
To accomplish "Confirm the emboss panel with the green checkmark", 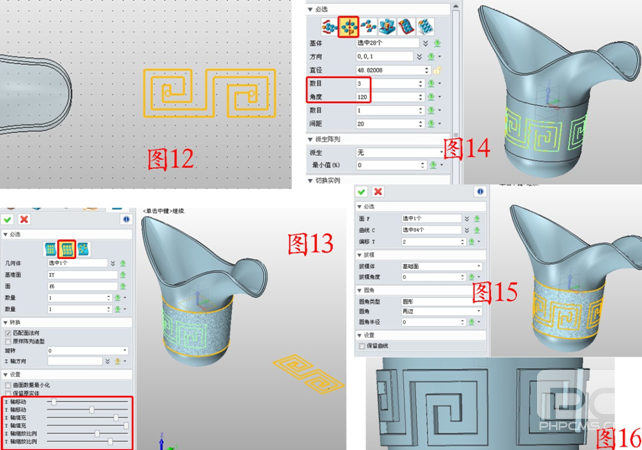I will tap(362, 192).
